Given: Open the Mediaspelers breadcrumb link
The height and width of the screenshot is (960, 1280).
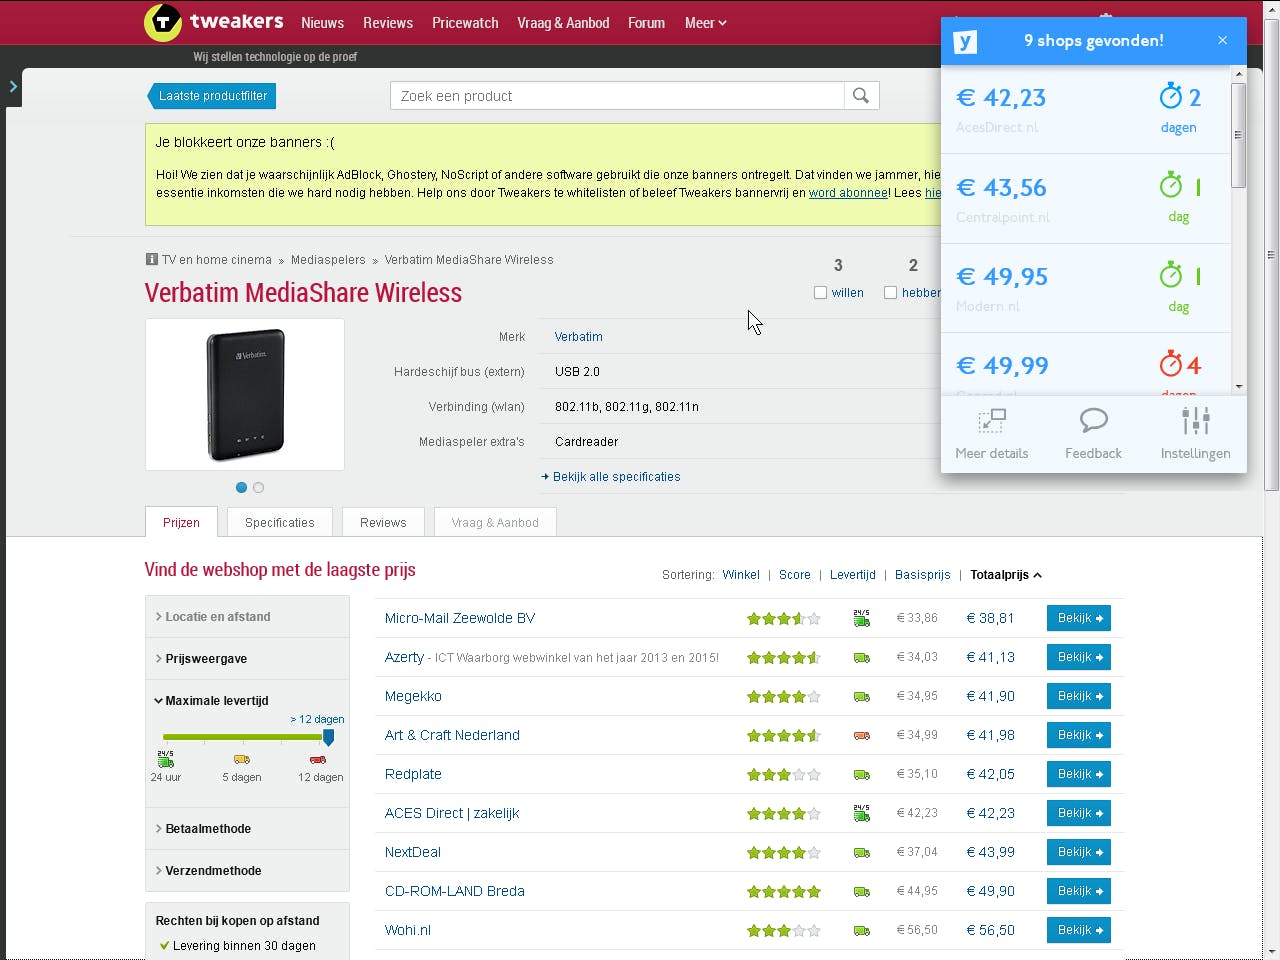Looking at the screenshot, I should click(328, 260).
